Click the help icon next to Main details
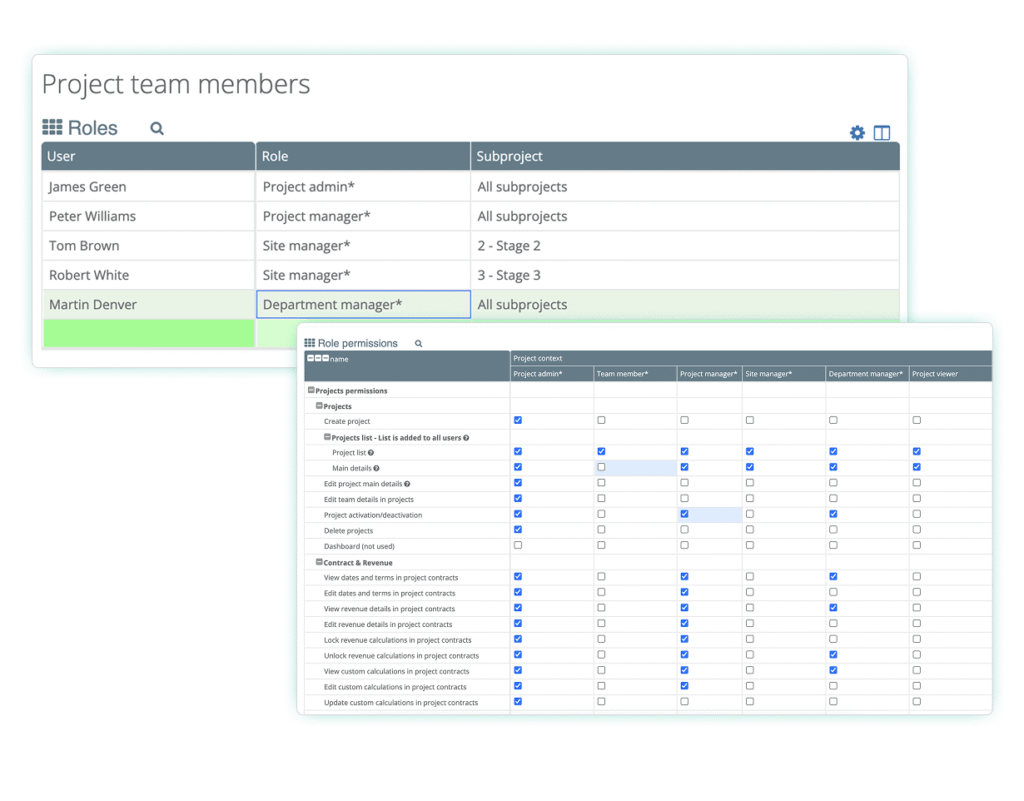 377,467
